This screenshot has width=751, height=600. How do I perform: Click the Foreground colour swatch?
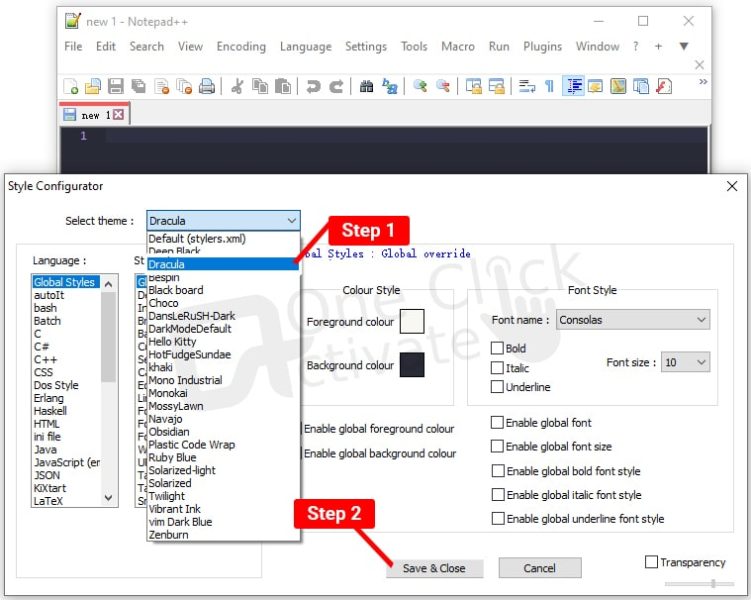[x=412, y=321]
